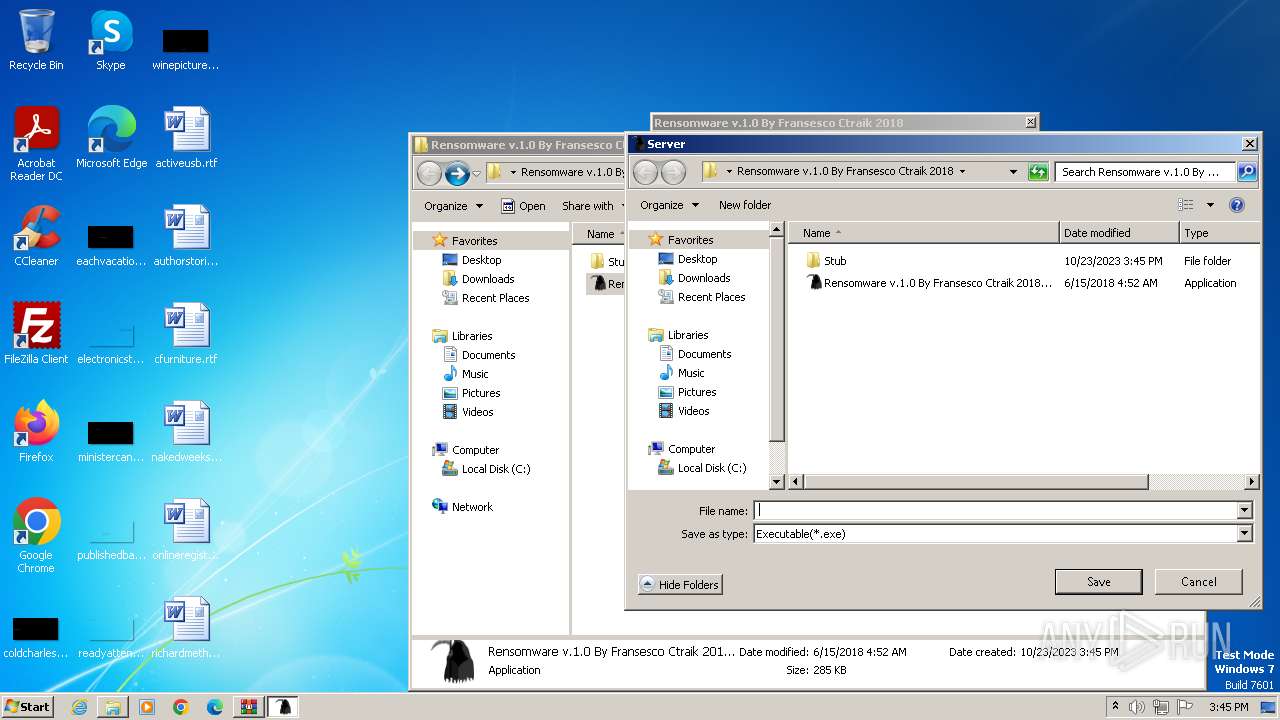Click the Back arrow in Server dialog

click(646, 172)
